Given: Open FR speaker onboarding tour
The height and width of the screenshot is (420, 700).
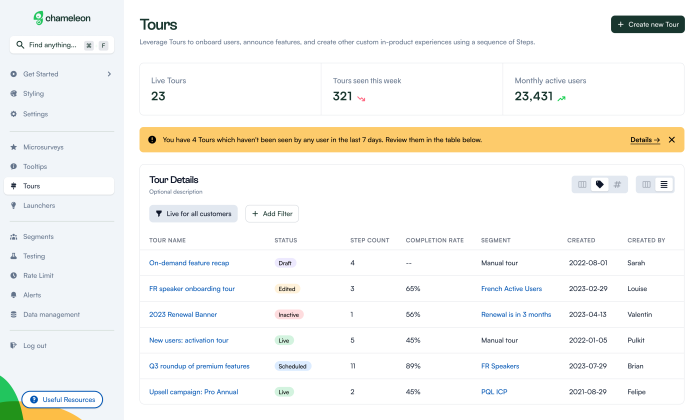Looking at the screenshot, I should coord(192,289).
